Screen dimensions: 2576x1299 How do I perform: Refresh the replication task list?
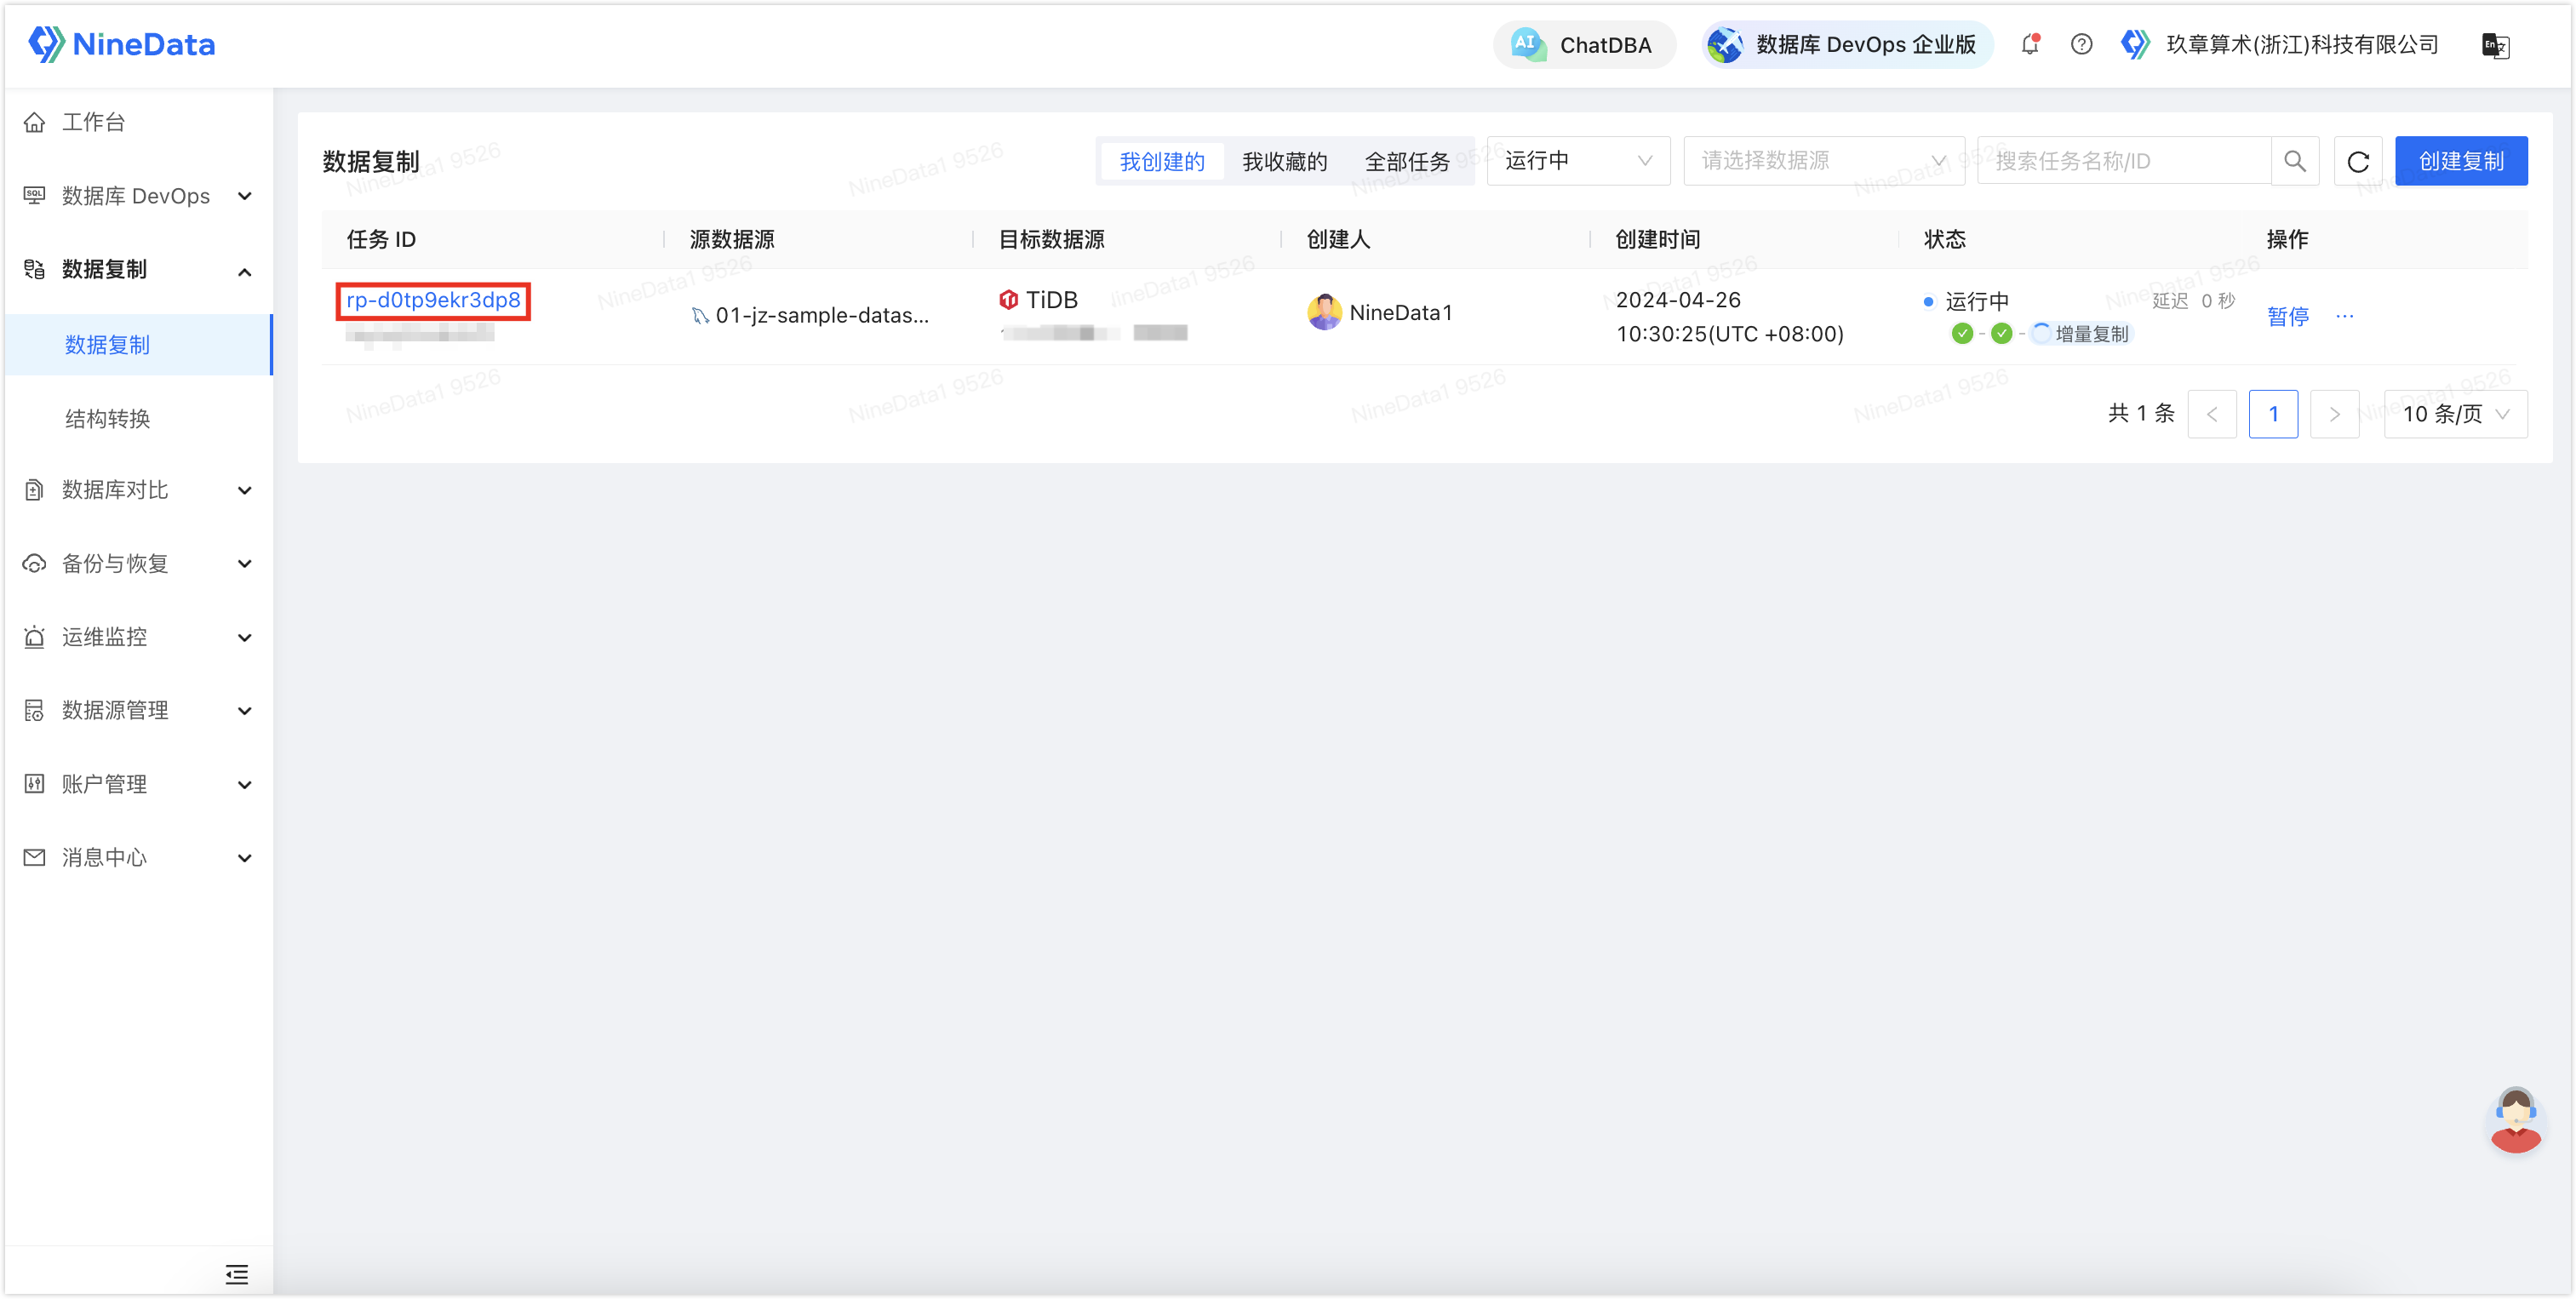pos(2358,160)
